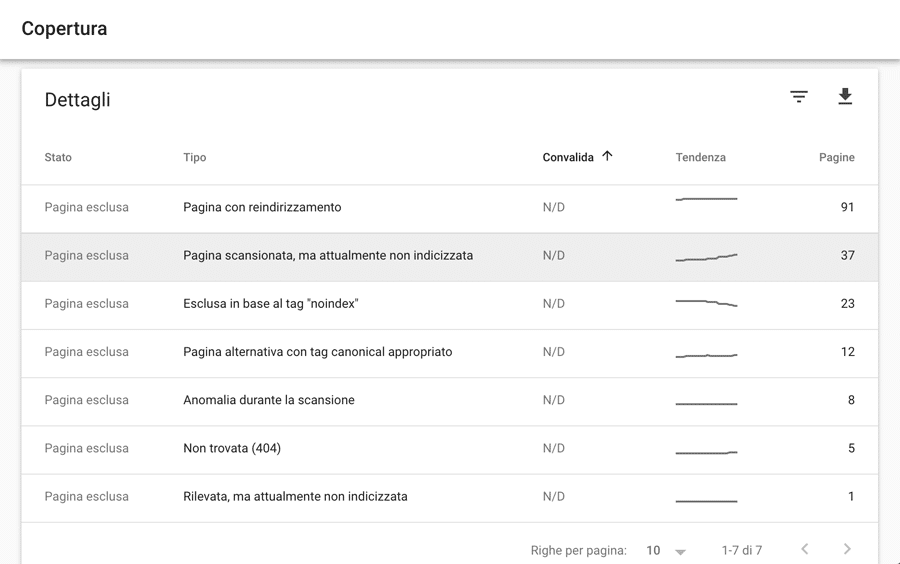Click the page count 91
Screen dimensions: 900x564
(x=847, y=207)
